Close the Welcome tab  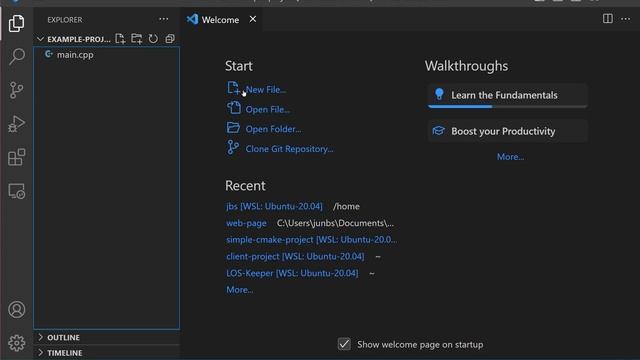pyautogui.click(x=253, y=19)
